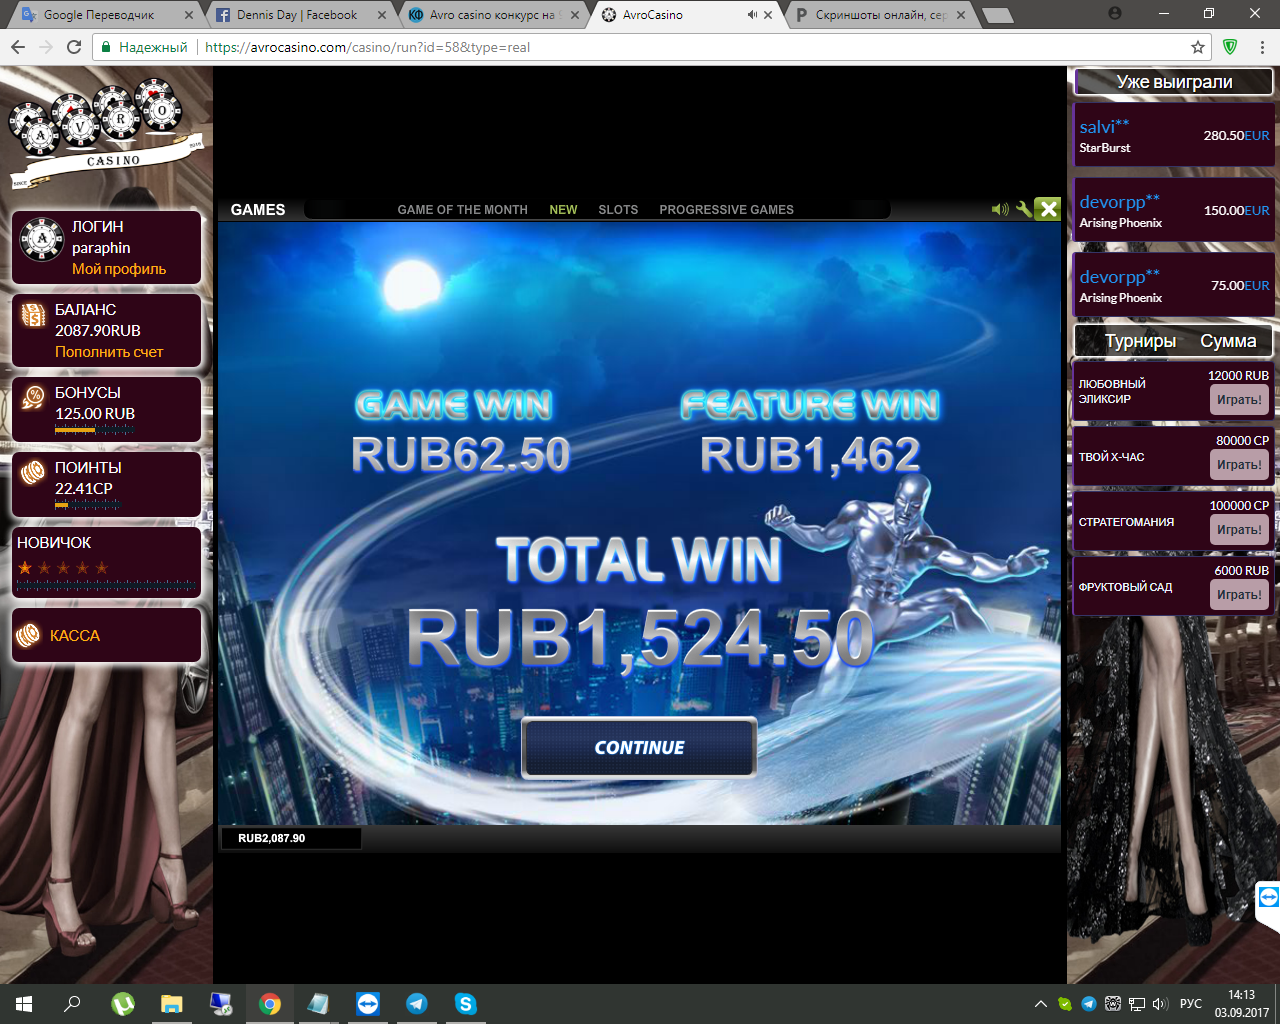Switch keyboard language РУС indicator

click(1190, 1004)
